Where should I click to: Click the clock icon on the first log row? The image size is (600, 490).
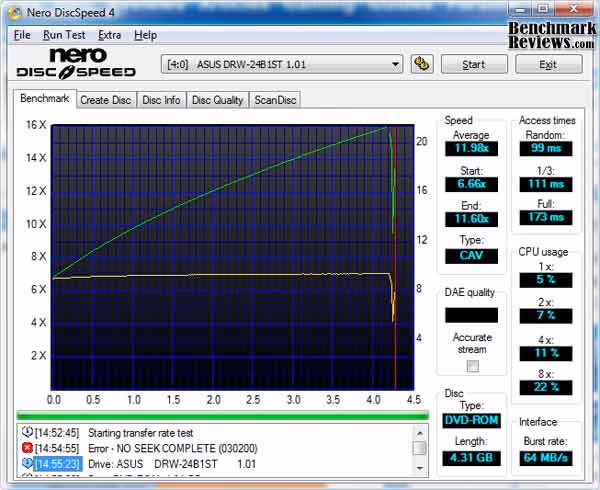click(27, 432)
